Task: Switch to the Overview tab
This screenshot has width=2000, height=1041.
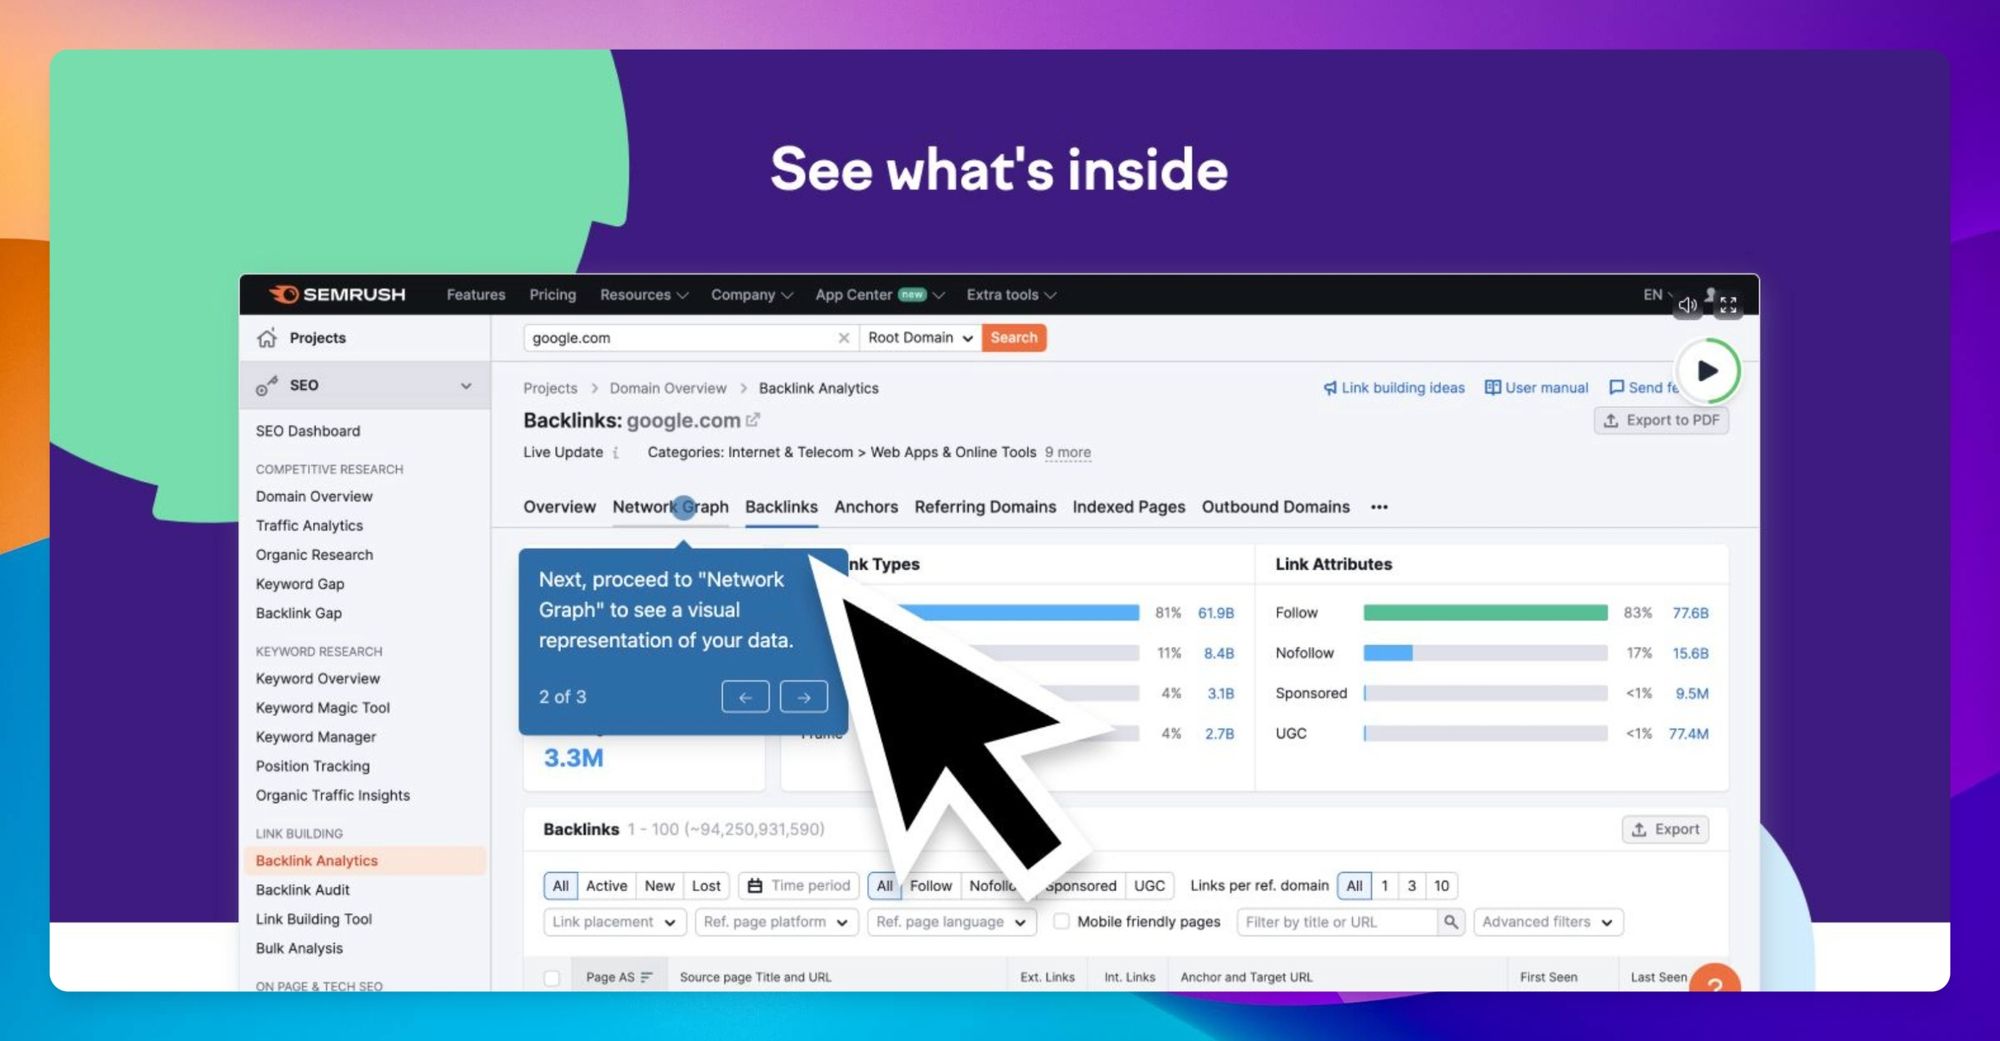Action: coord(559,507)
